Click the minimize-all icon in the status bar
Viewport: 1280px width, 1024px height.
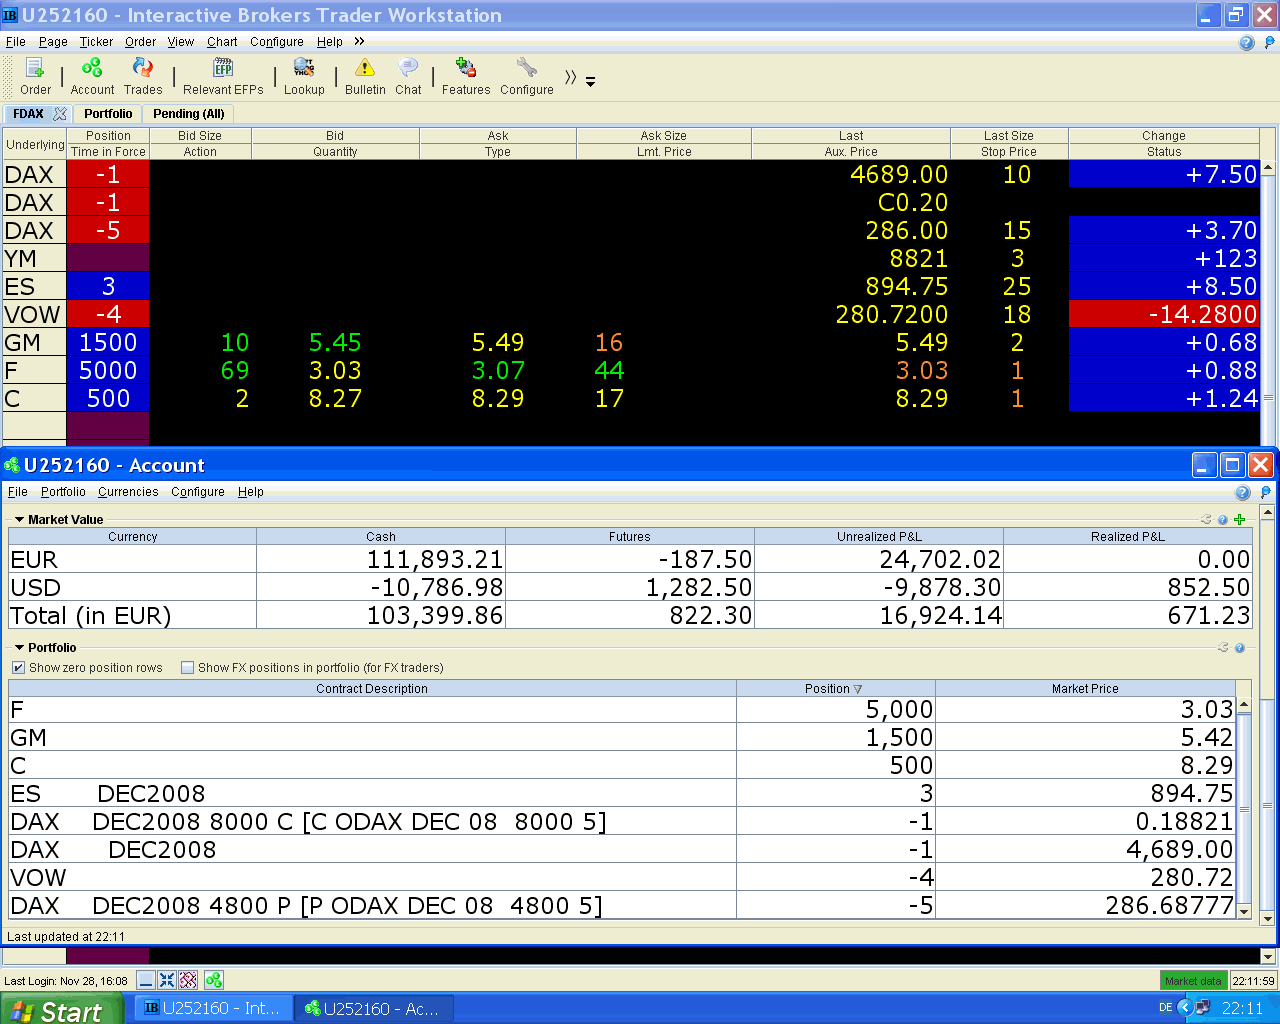[x=146, y=980]
